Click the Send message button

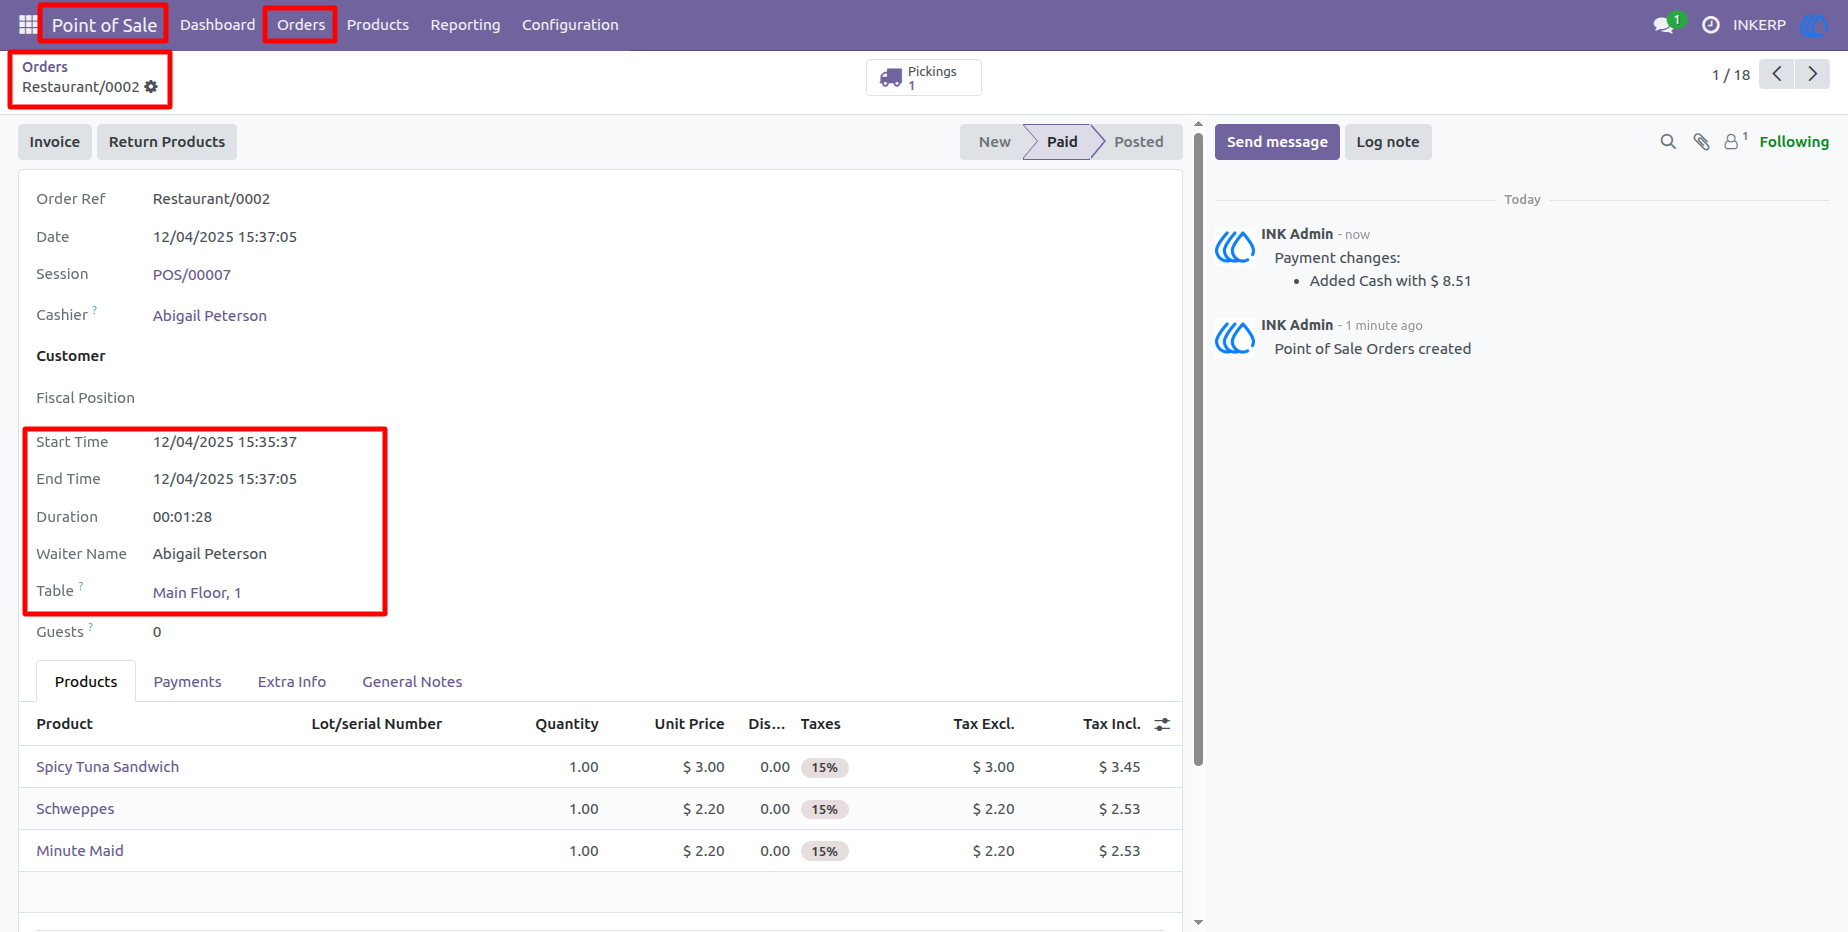(x=1277, y=142)
